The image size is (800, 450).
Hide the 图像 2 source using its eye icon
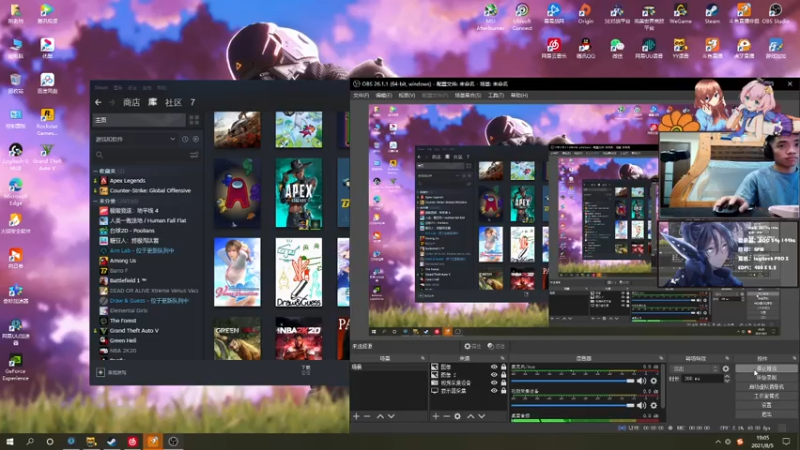(494, 375)
